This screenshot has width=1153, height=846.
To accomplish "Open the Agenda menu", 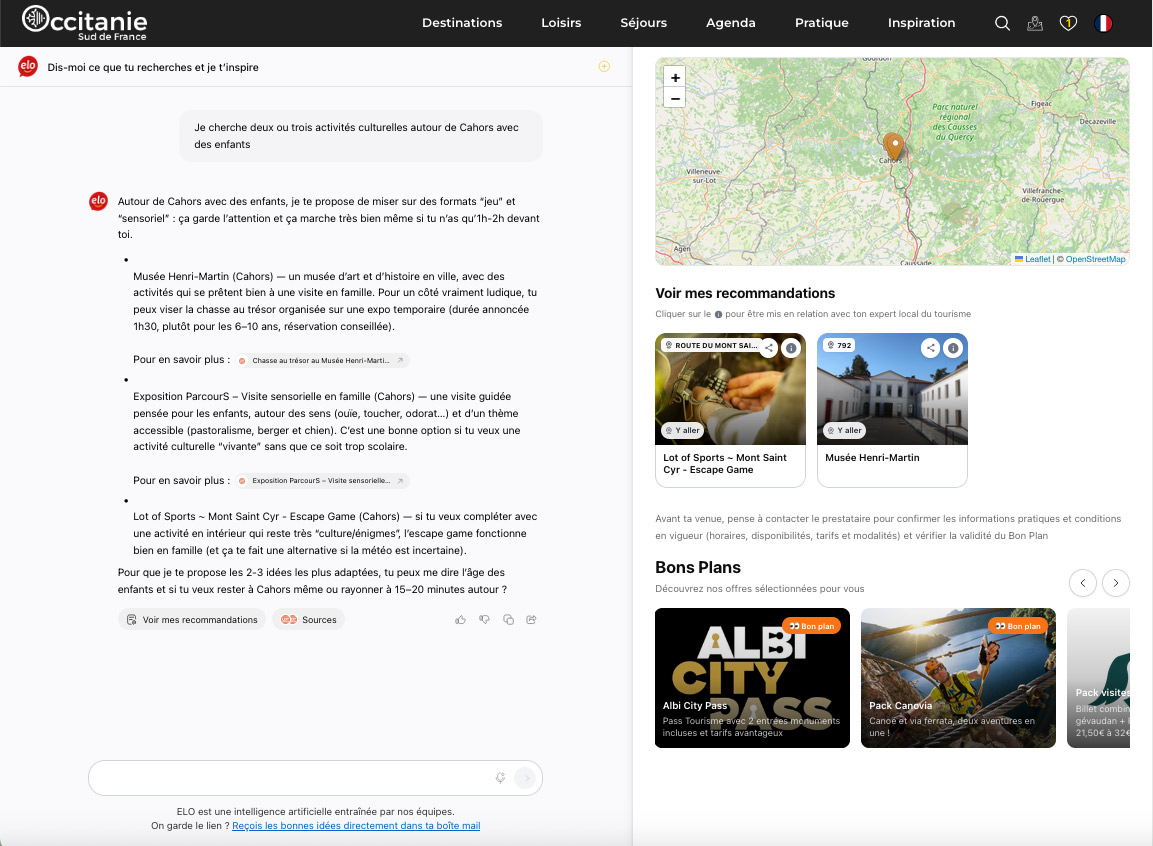I will (x=730, y=23).
